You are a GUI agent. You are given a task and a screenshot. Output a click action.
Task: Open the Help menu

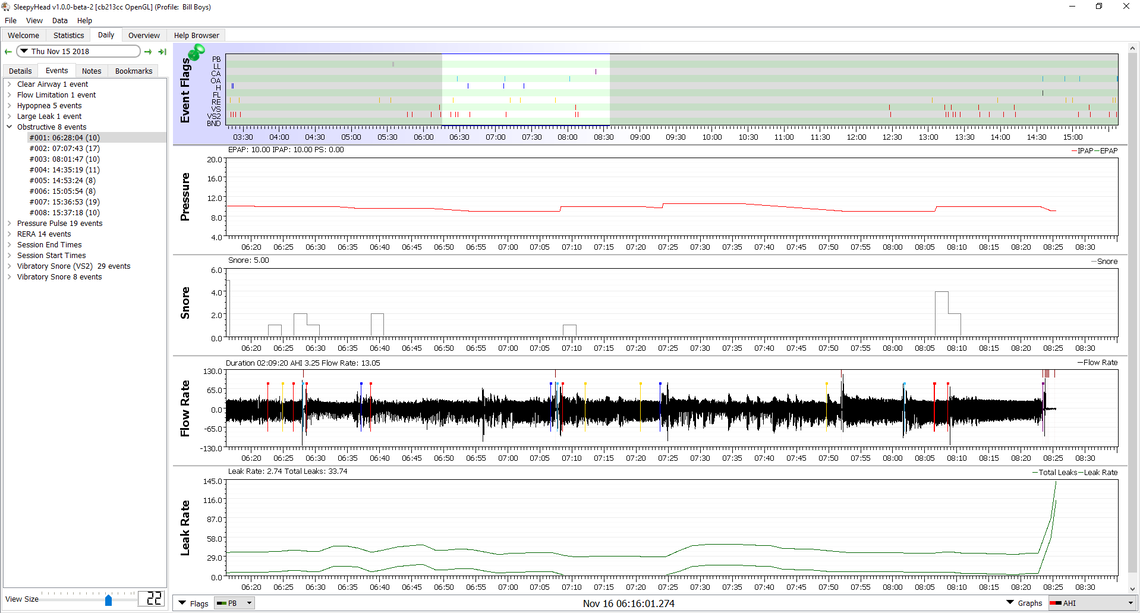pyautogui.click(x=84, y=20)
